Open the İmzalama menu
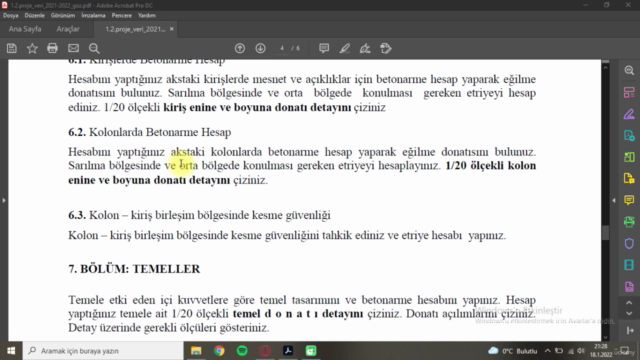This screenshot has height=360, width=640. [x=93, y=16]
